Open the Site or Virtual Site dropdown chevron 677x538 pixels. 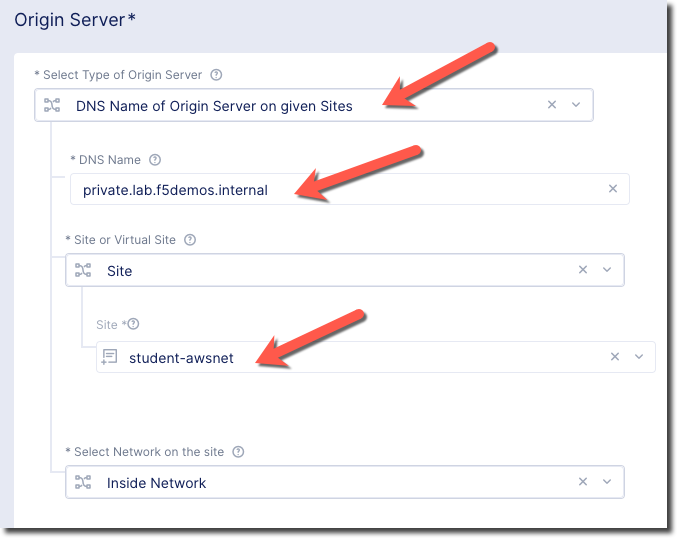click(607, 270)
